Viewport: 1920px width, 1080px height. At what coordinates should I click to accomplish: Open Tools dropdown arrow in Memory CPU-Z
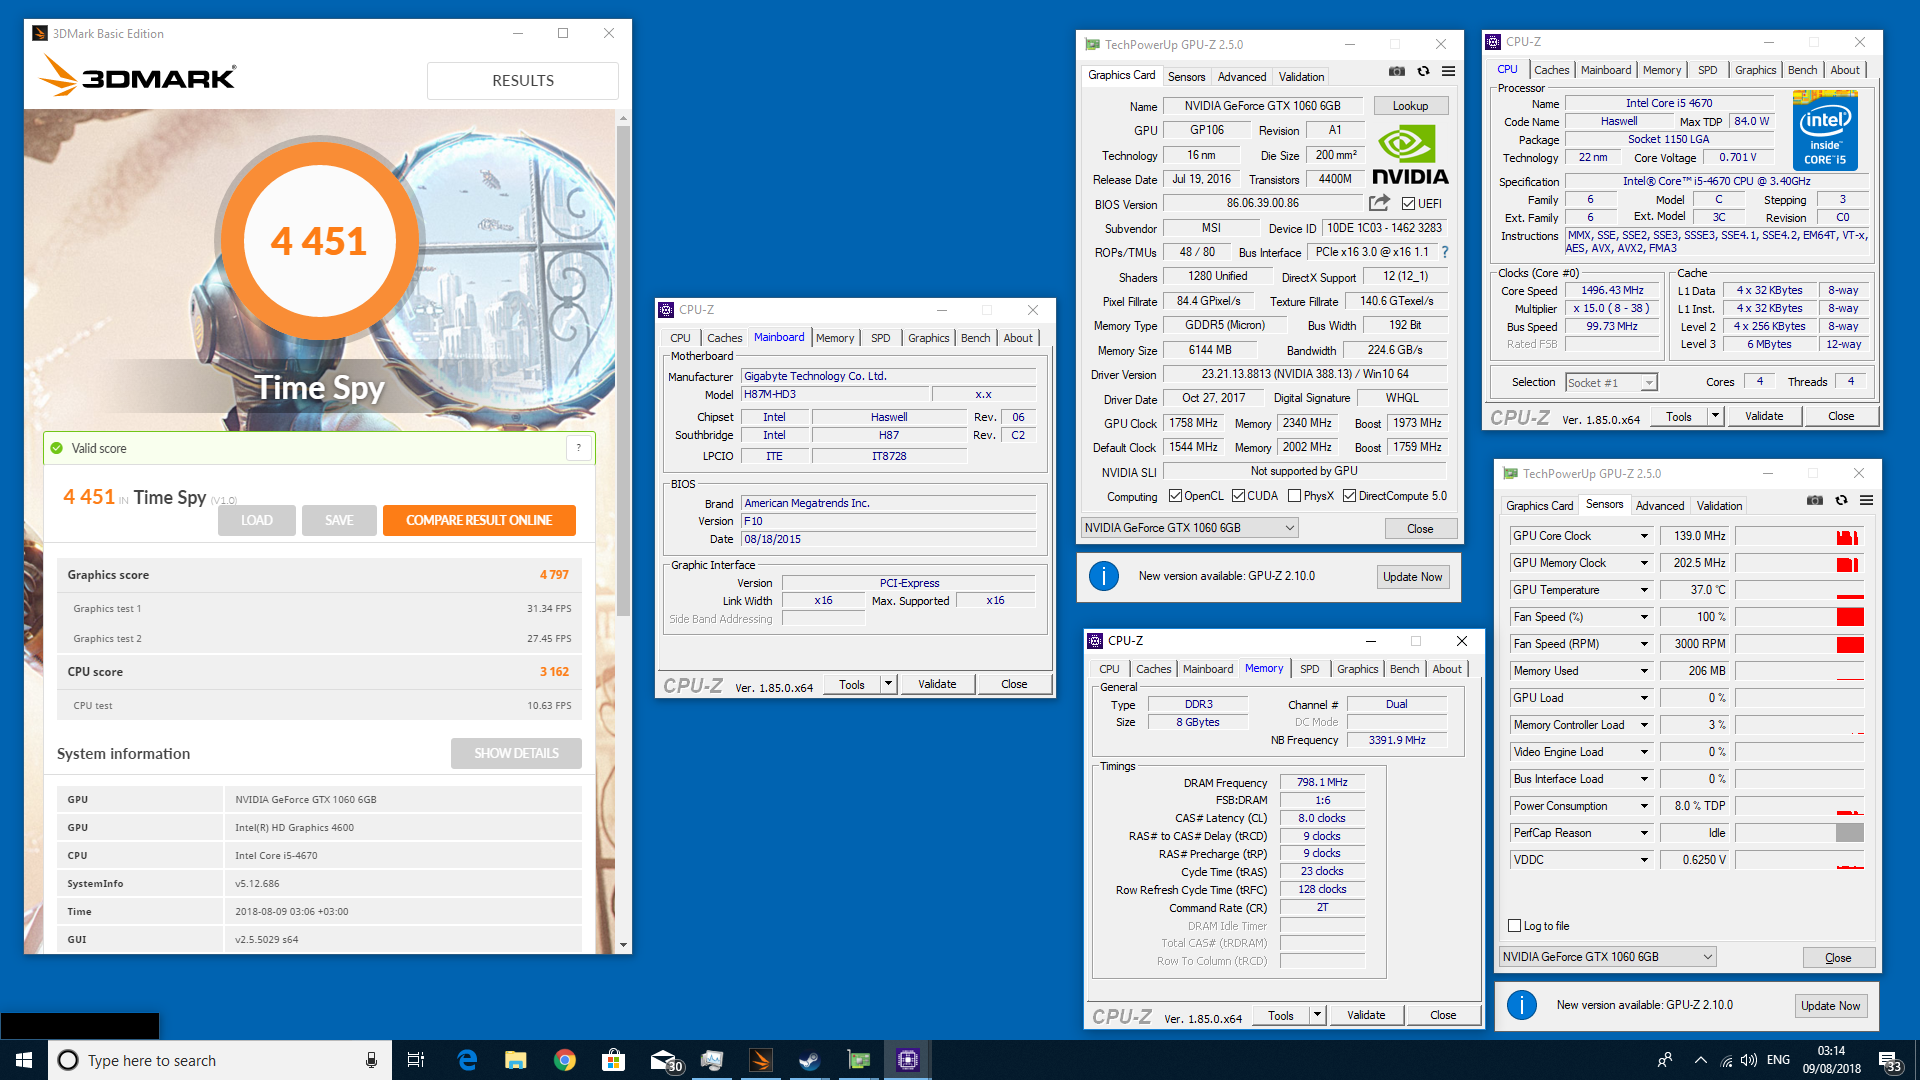click(1317, 1015)
